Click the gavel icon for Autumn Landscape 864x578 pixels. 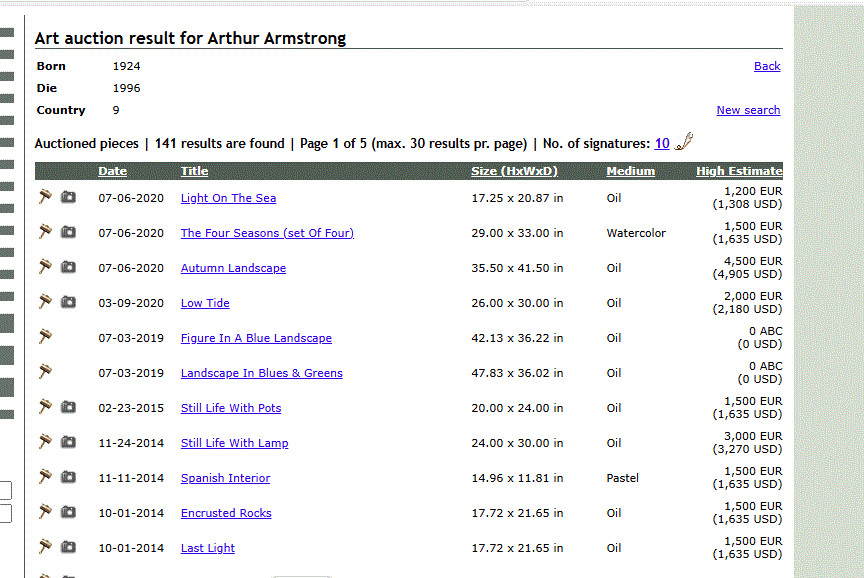[x=45, y=267]
